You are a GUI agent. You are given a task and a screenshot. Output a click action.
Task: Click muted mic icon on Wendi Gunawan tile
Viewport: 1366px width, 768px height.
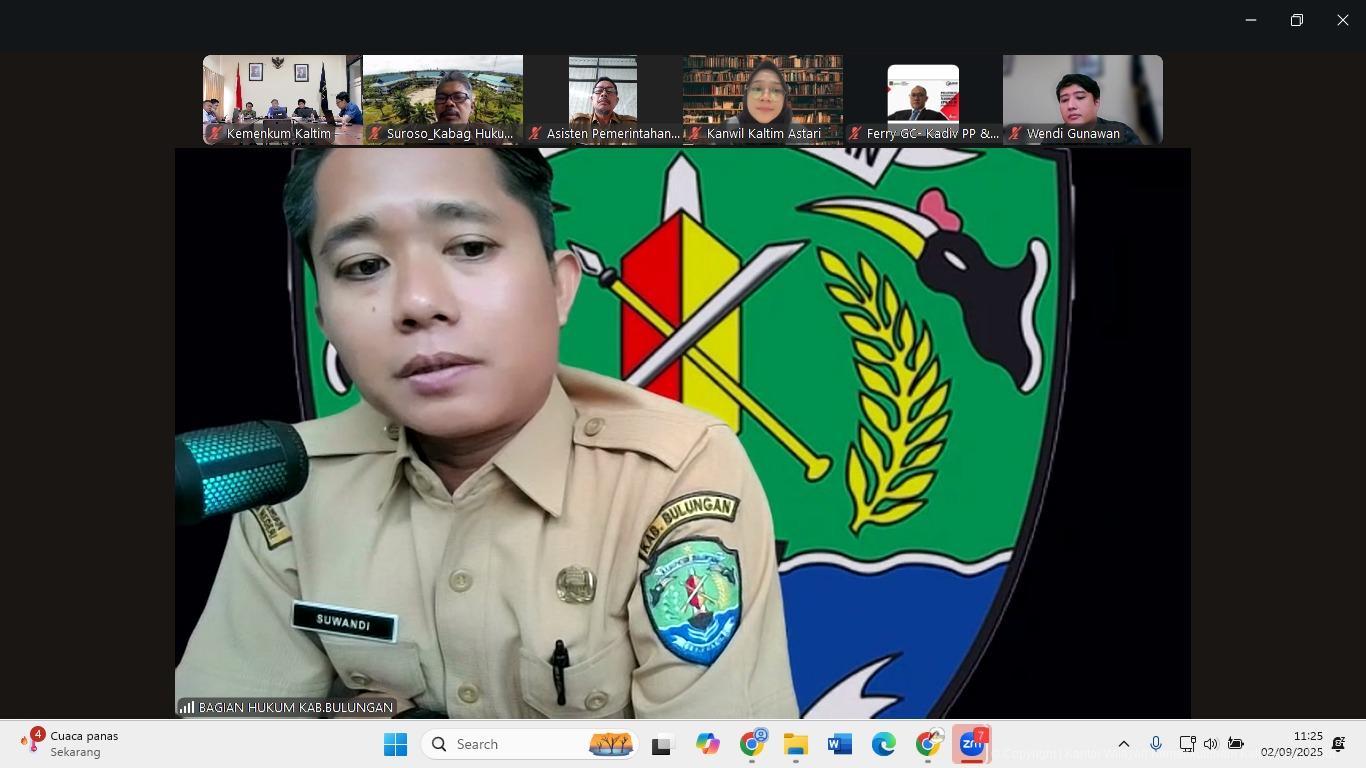pyautogui.click(x=1014, y=133)
